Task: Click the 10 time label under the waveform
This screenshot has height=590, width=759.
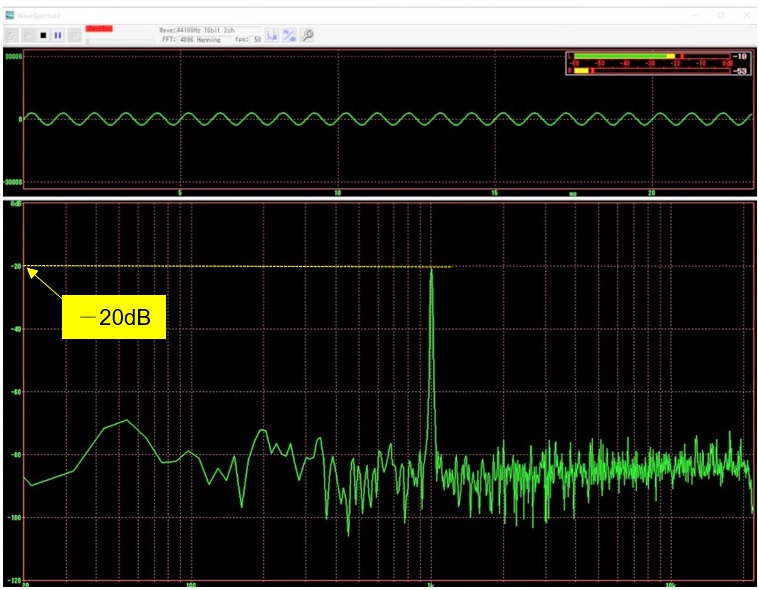Action: tap(337, 193)
